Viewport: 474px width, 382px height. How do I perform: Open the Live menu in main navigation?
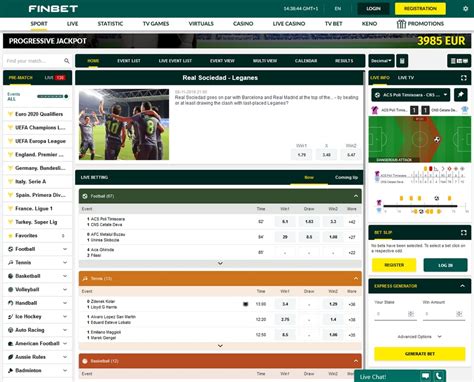coord(72,24)
